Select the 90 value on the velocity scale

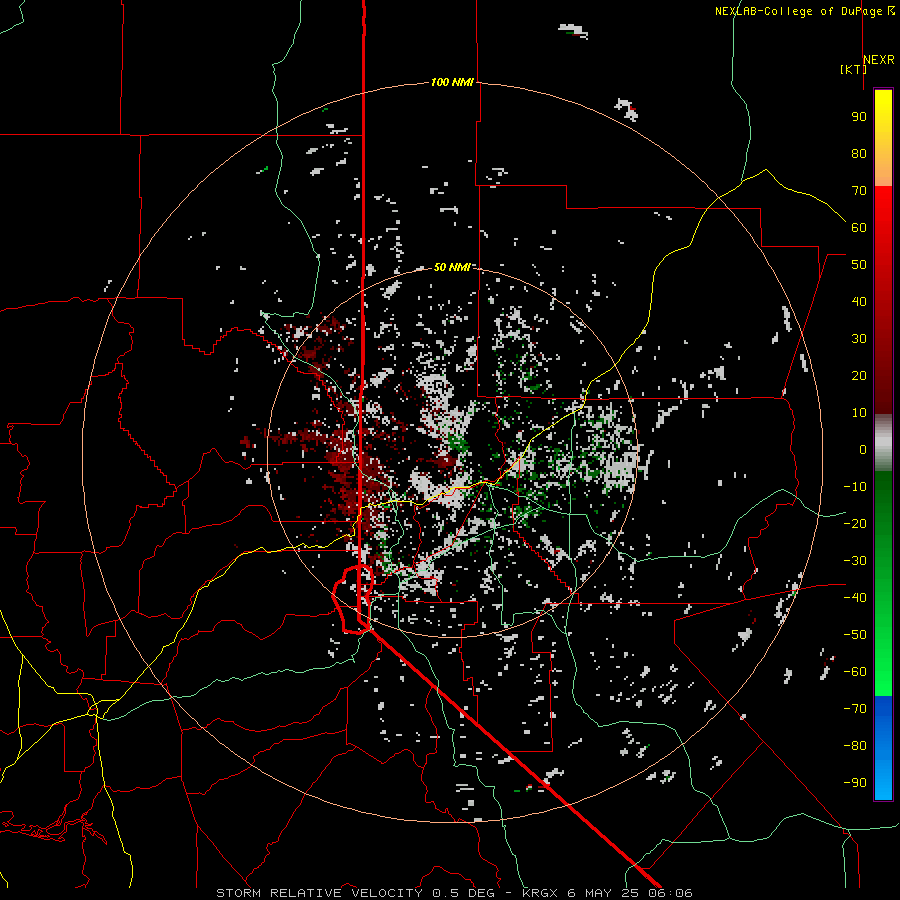(859, 117)
